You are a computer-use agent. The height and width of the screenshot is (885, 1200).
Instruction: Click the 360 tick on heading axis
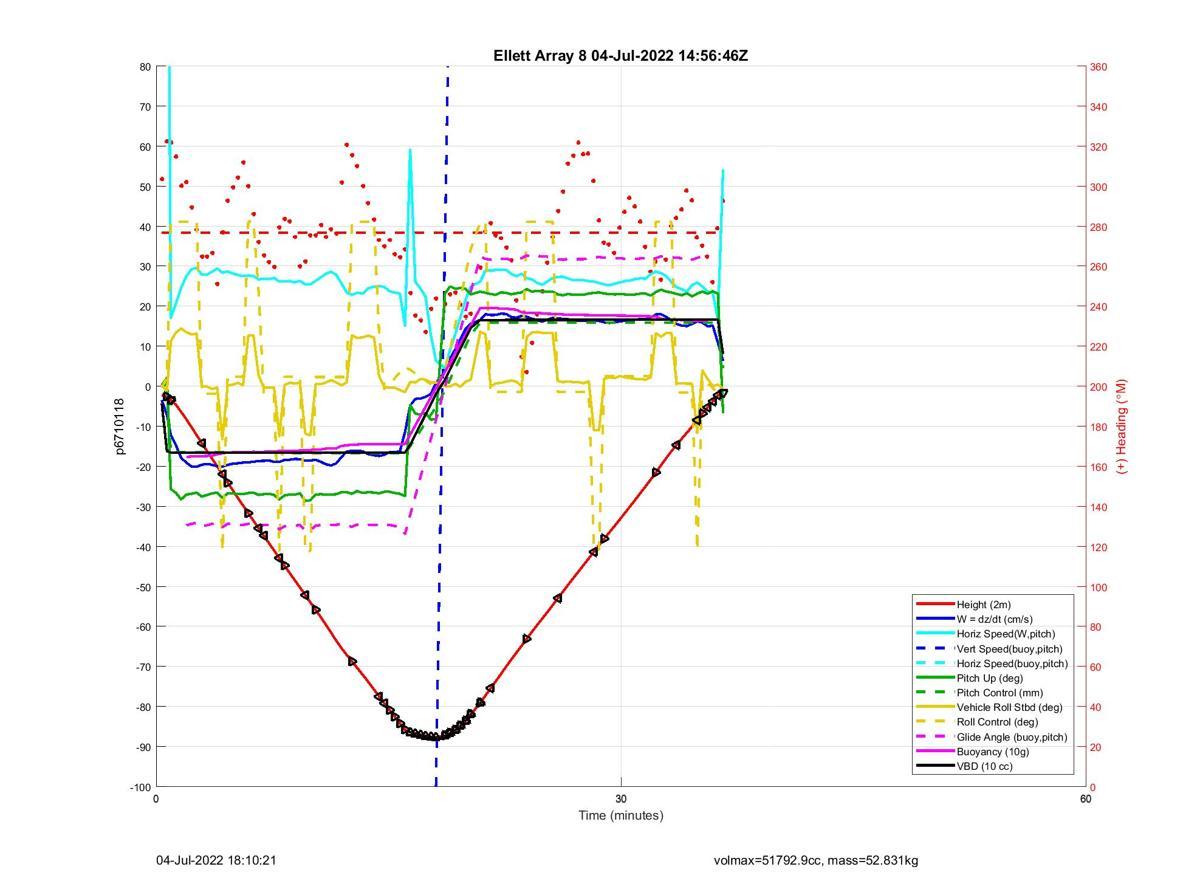(1099, 67)
